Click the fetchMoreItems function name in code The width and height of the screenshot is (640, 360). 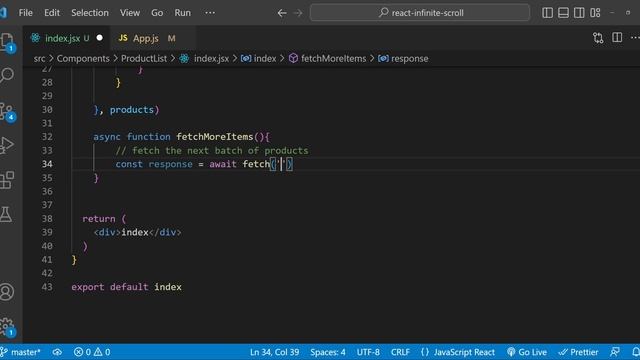pos(215,137)
